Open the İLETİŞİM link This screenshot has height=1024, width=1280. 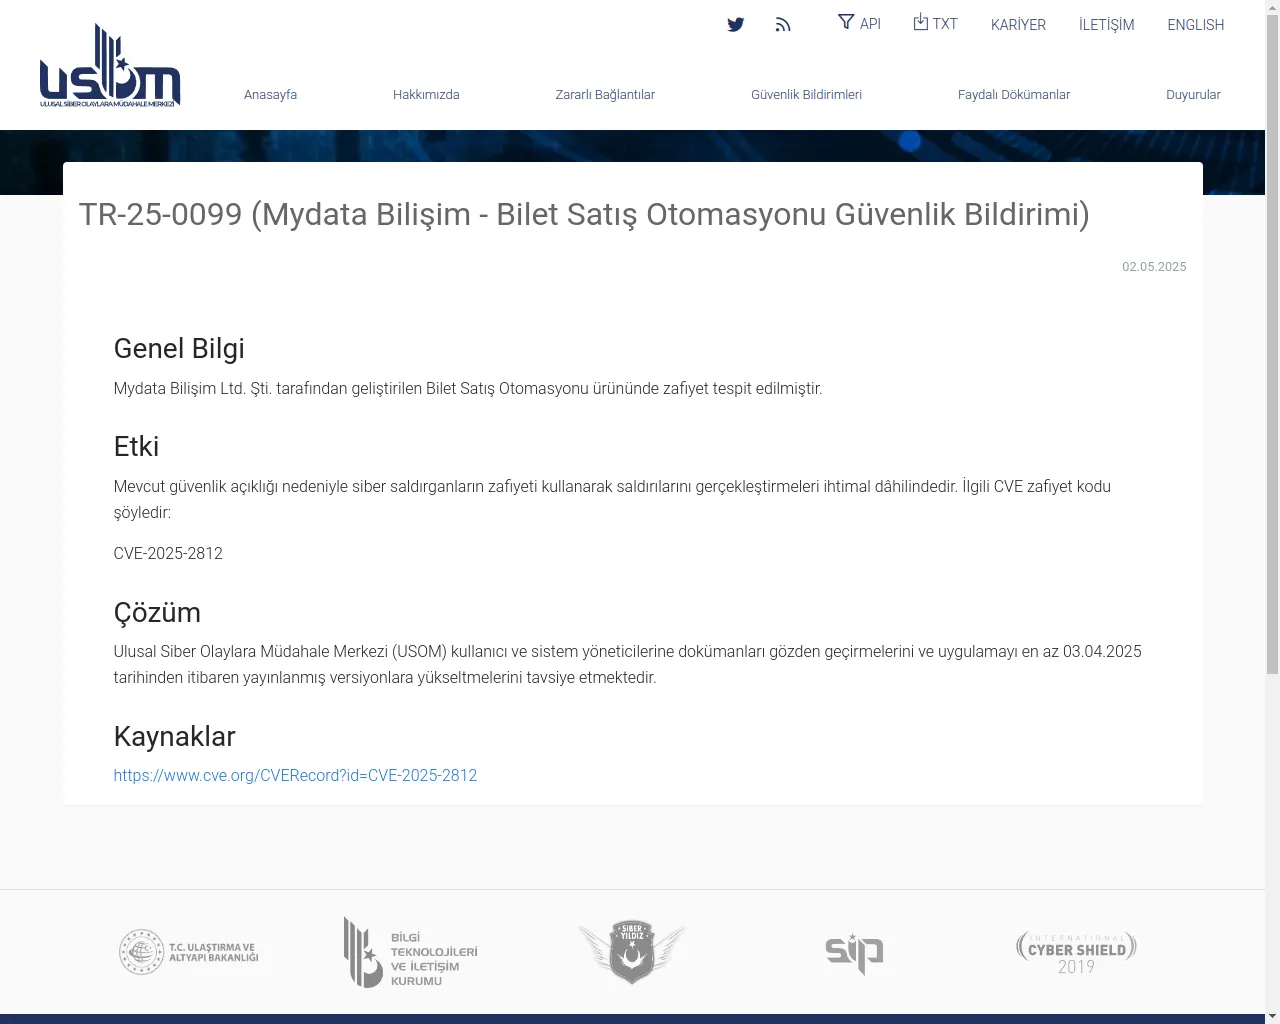coord(1106,25)
